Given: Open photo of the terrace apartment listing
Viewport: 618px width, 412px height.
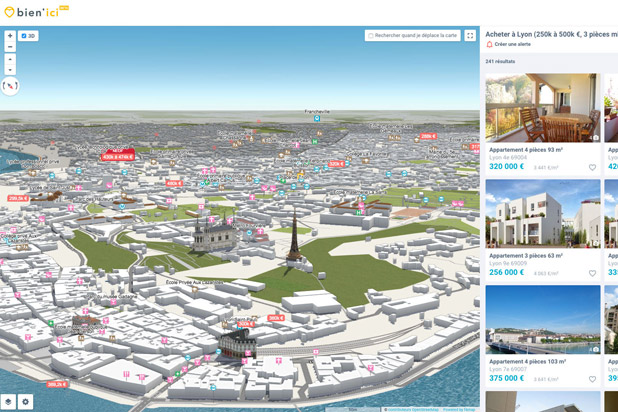Looking at the screenshot, I should pos(543,108).
